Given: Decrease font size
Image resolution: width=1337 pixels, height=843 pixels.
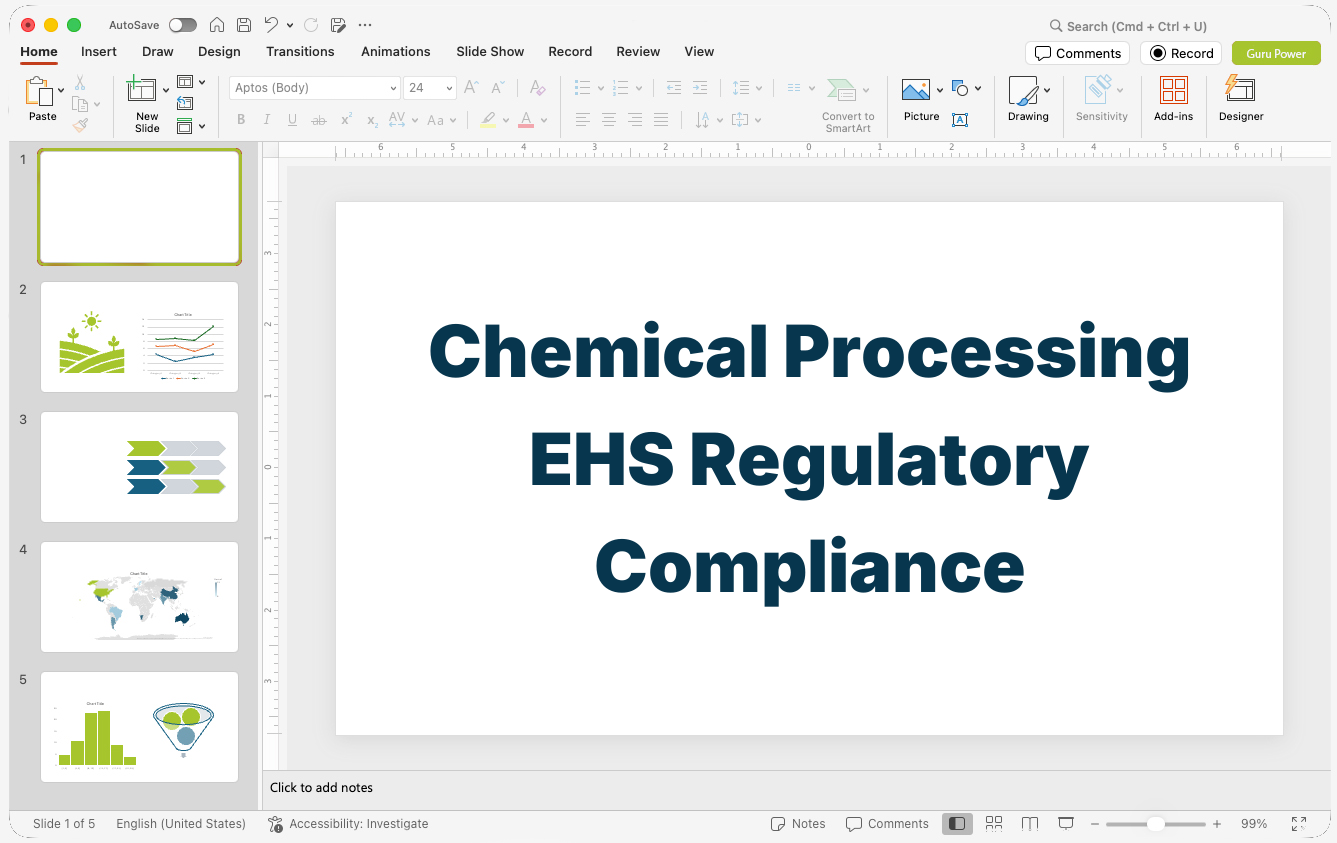Looking at the screenshot, I should click(x=497, y=88).
